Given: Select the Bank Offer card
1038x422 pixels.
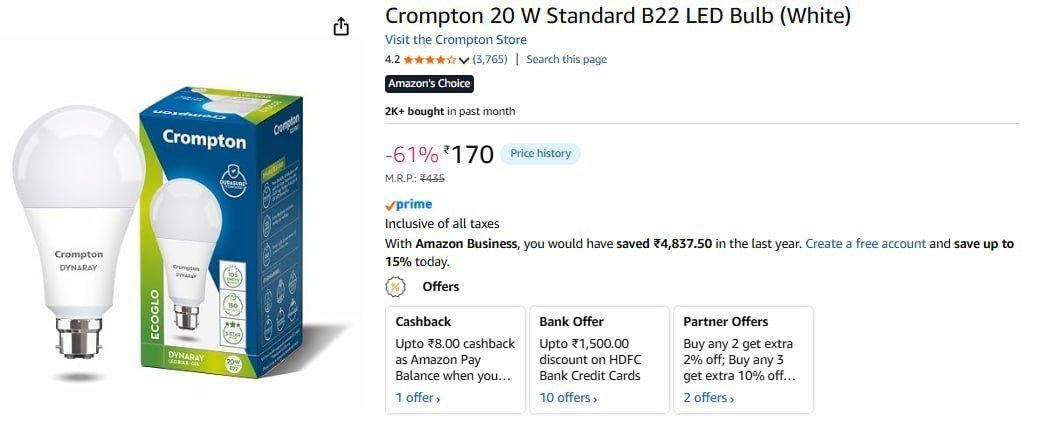Looking at the screenshot, I should pos(600,360).
